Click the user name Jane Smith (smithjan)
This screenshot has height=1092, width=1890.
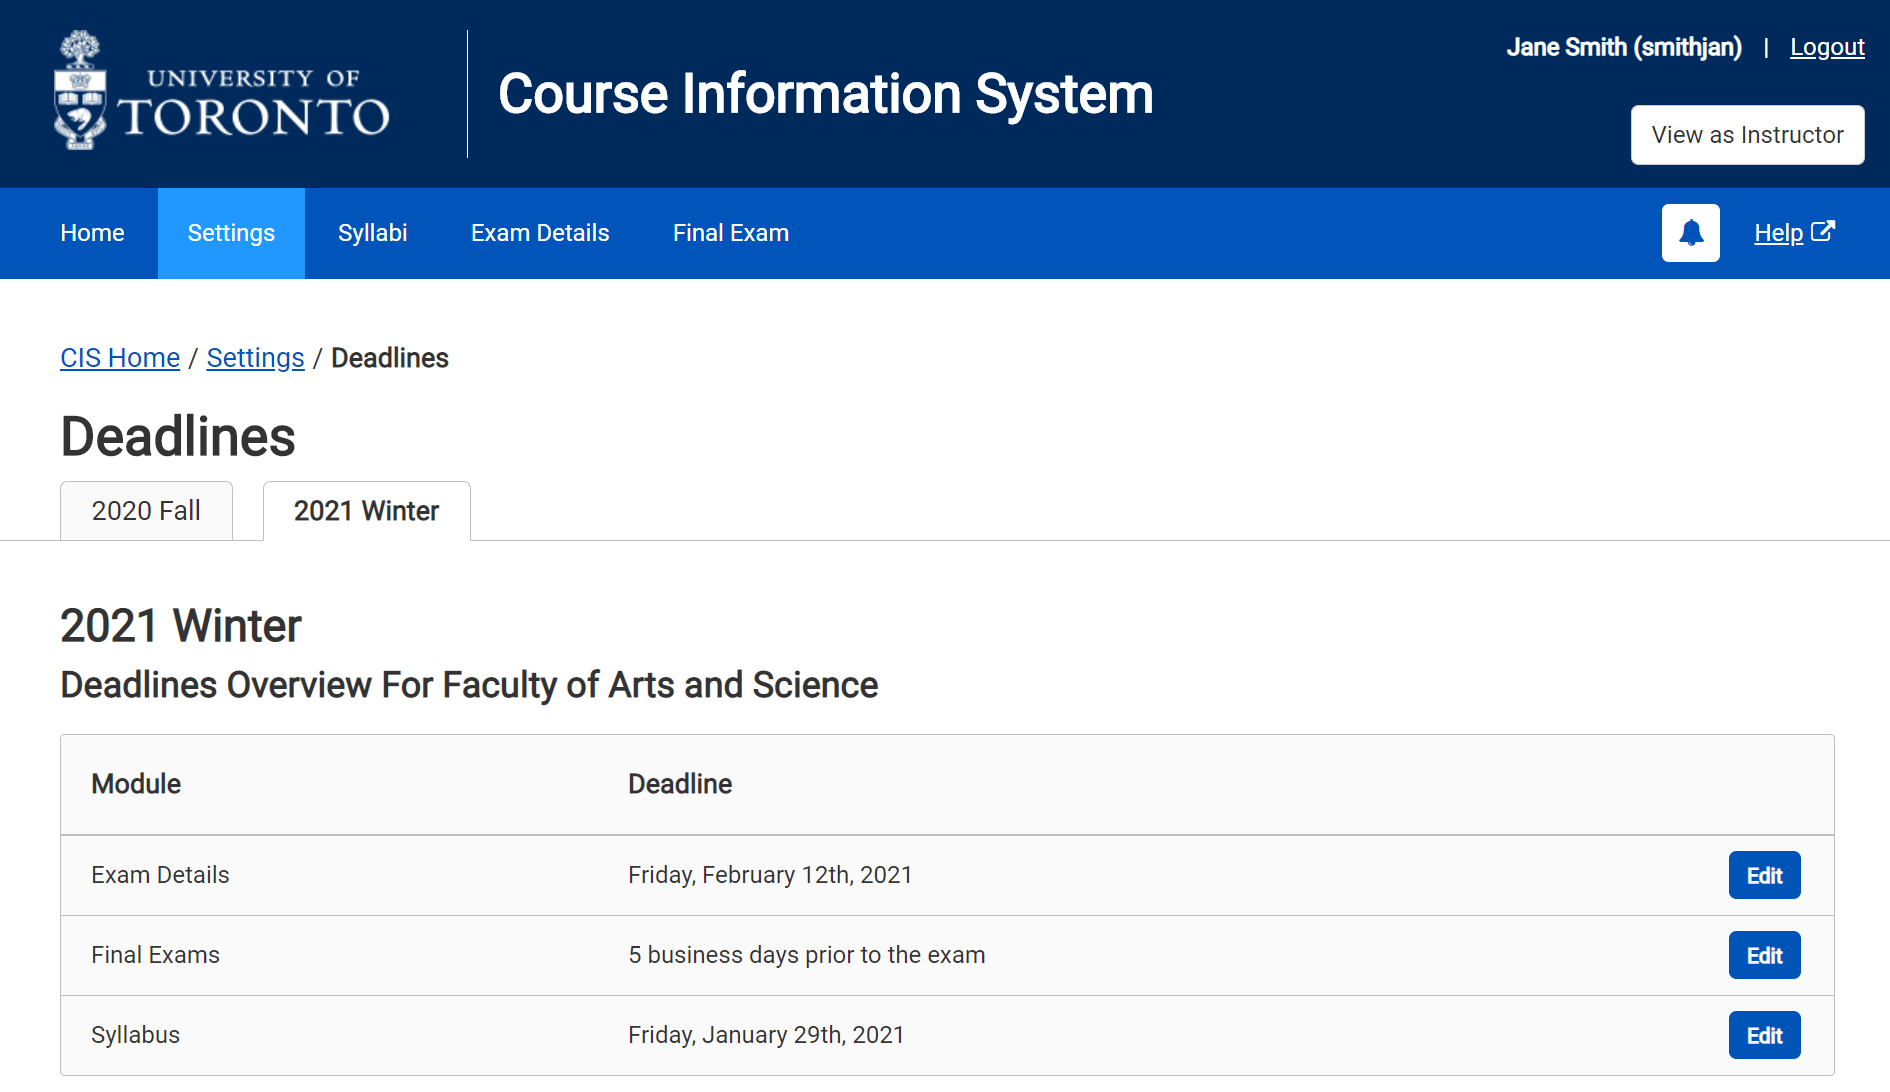[x=1624, y=47]
